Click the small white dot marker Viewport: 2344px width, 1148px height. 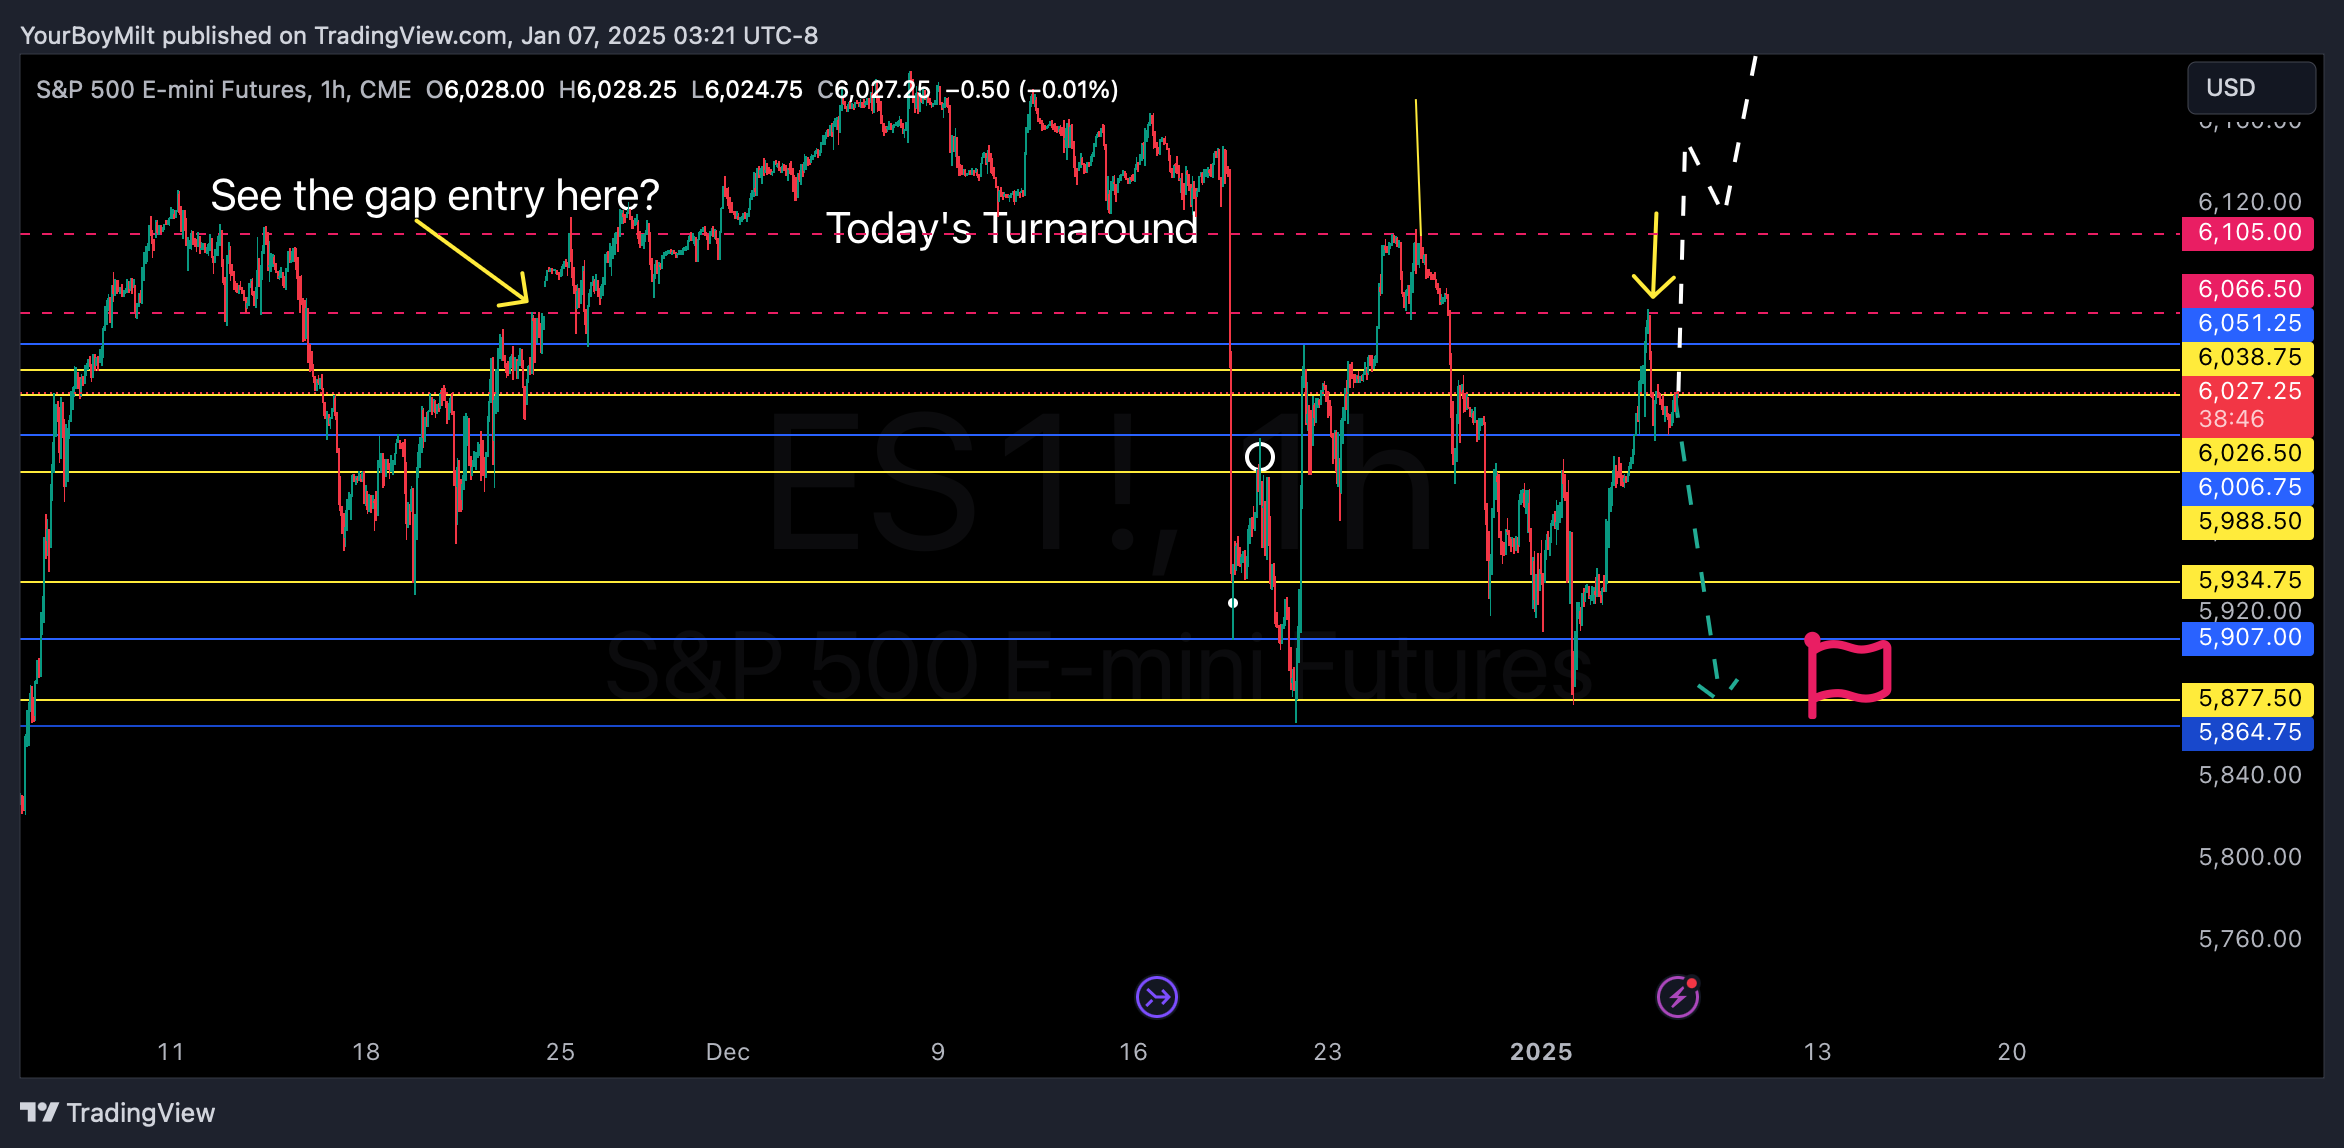1233,603
